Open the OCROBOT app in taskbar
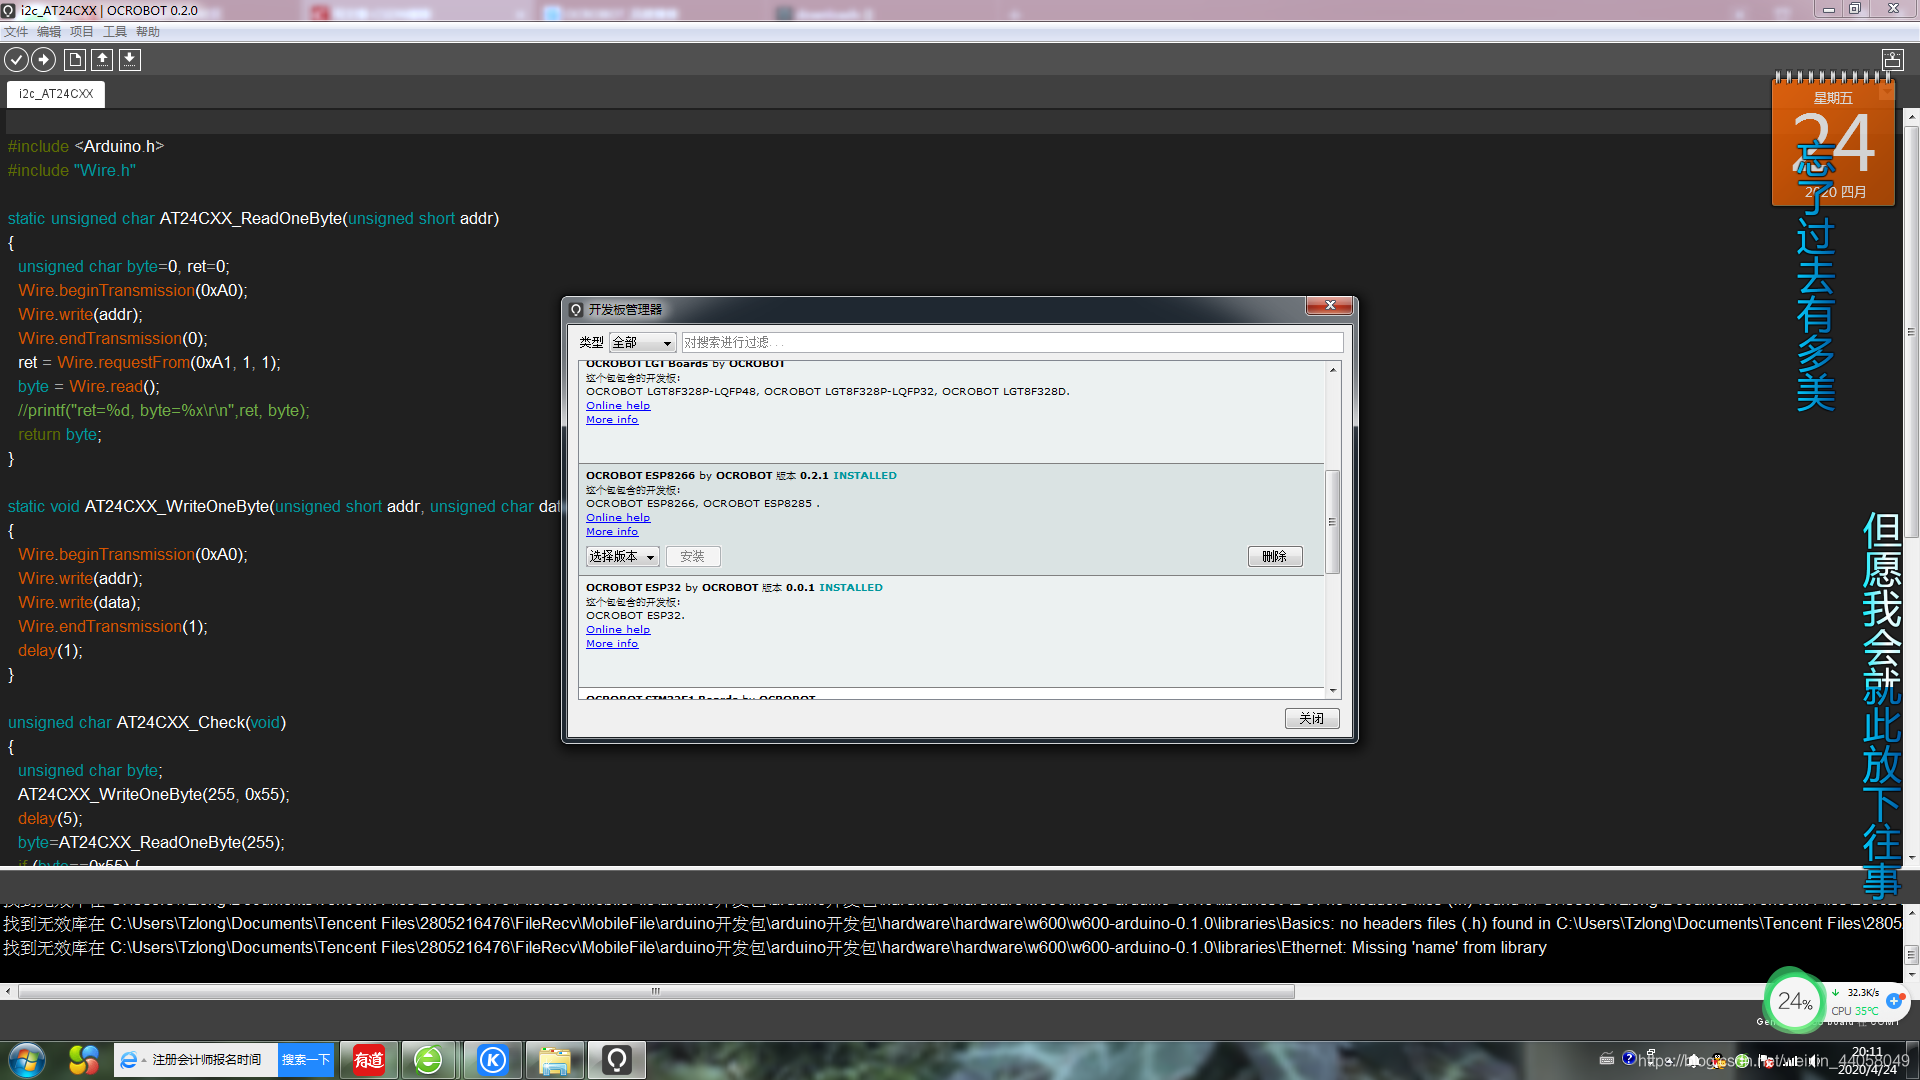 pos(616,1059)
